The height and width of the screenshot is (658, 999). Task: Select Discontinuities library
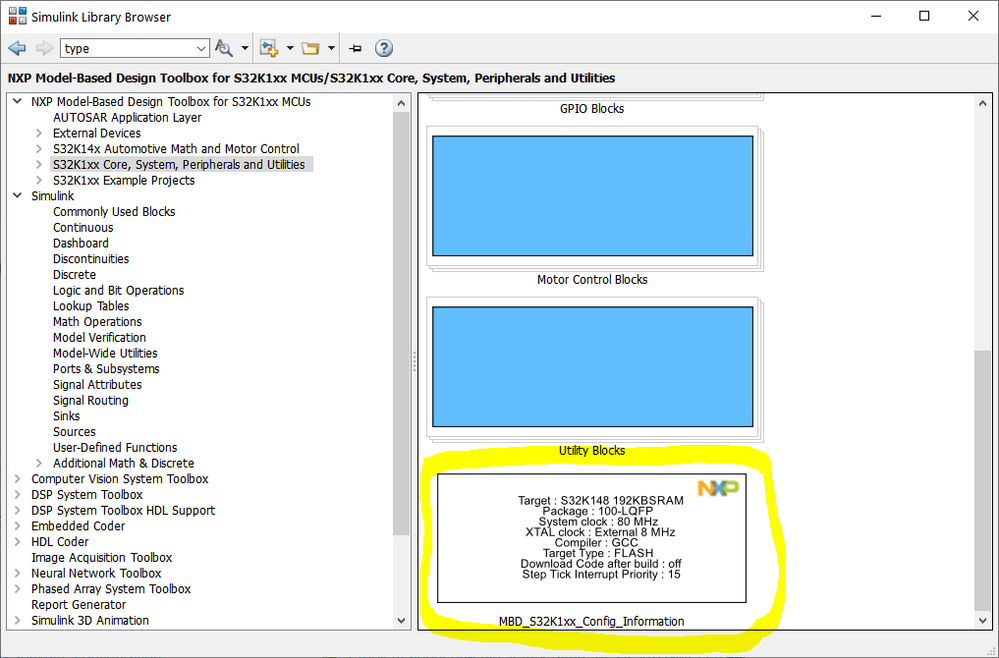click(x=90, y=259)
